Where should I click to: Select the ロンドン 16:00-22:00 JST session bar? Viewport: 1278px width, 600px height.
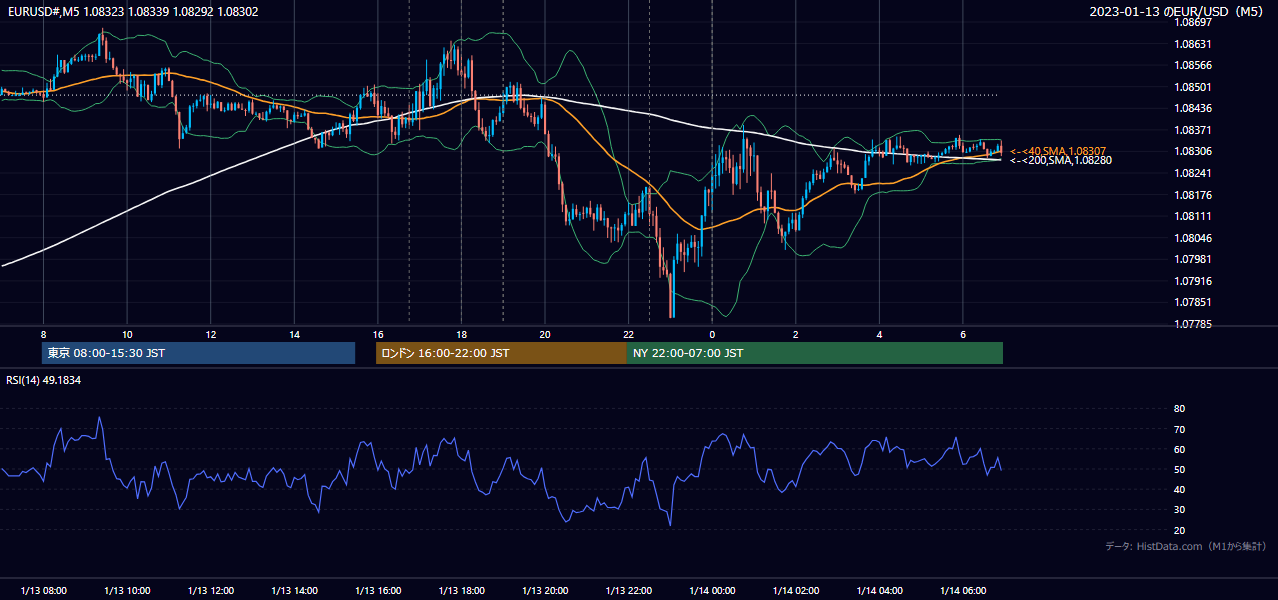pos(501,353)
